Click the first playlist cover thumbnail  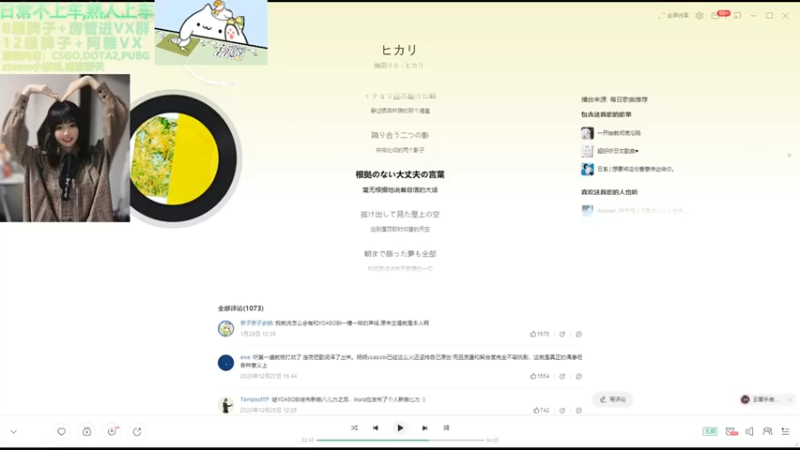click(587, 133)
